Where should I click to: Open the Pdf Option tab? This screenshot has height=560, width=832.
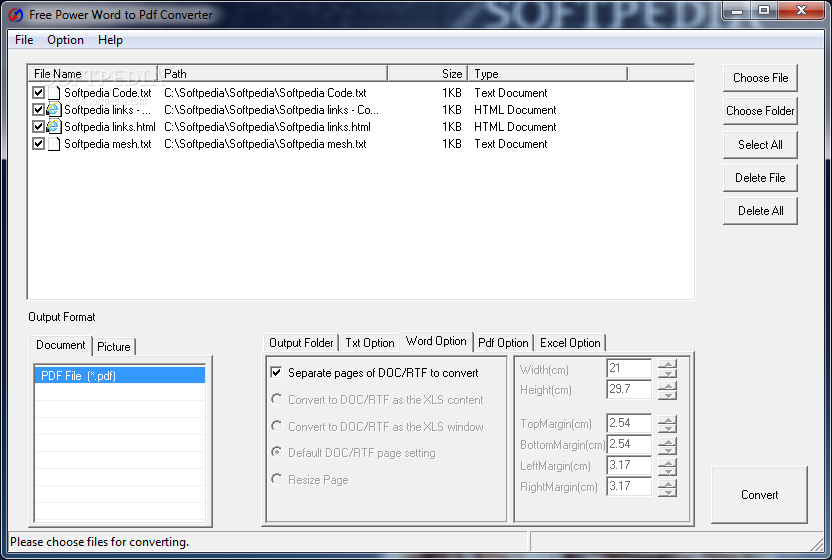[503, 343]
